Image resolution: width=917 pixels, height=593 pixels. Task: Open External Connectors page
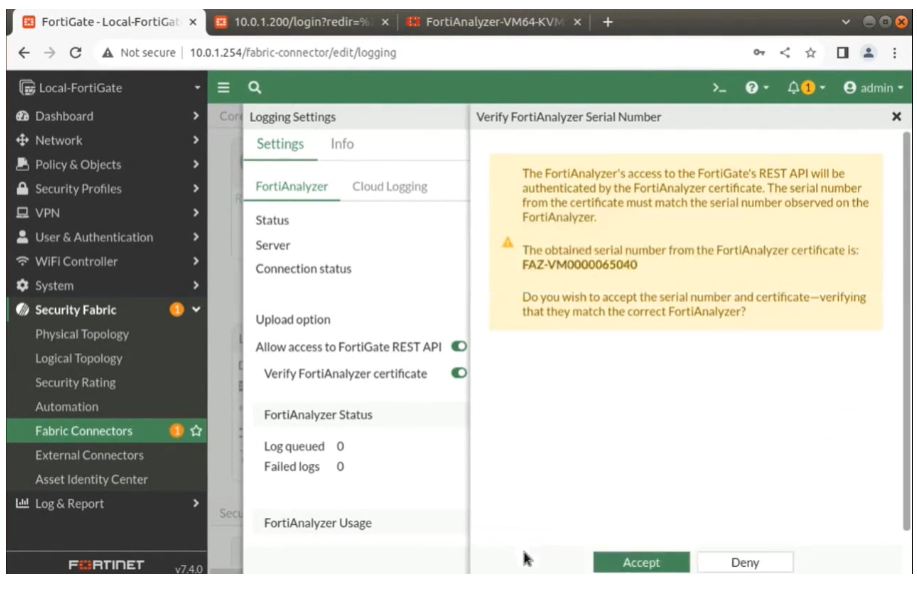pos(89,455)
